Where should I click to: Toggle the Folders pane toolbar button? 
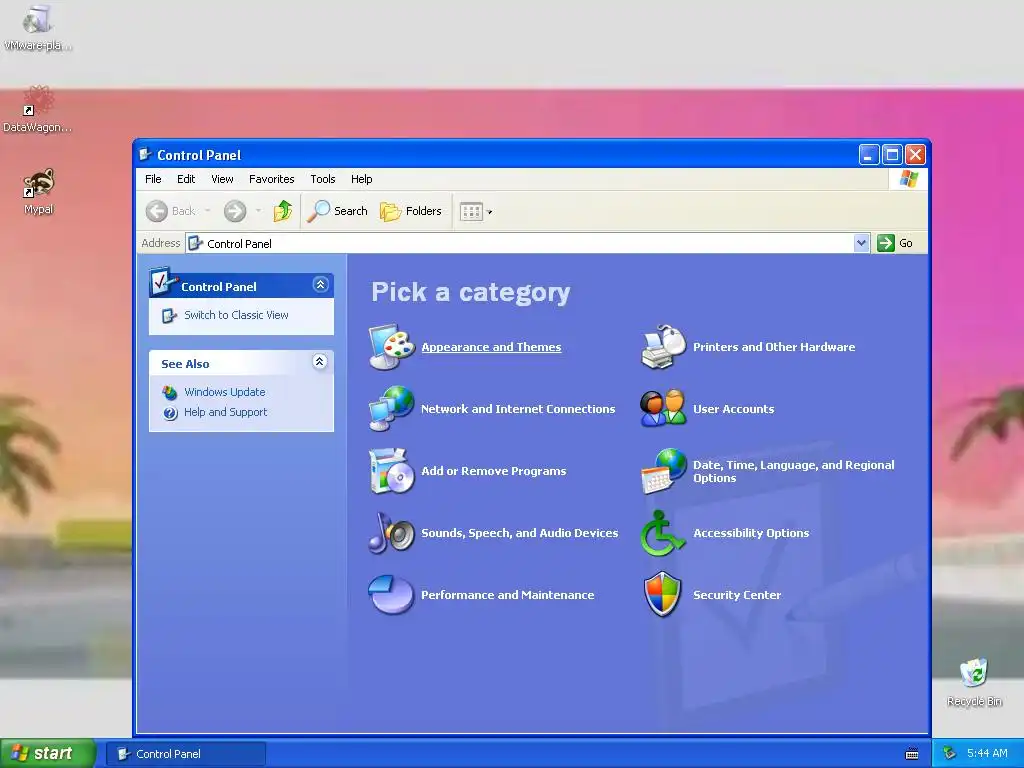(x=411, y=211)
